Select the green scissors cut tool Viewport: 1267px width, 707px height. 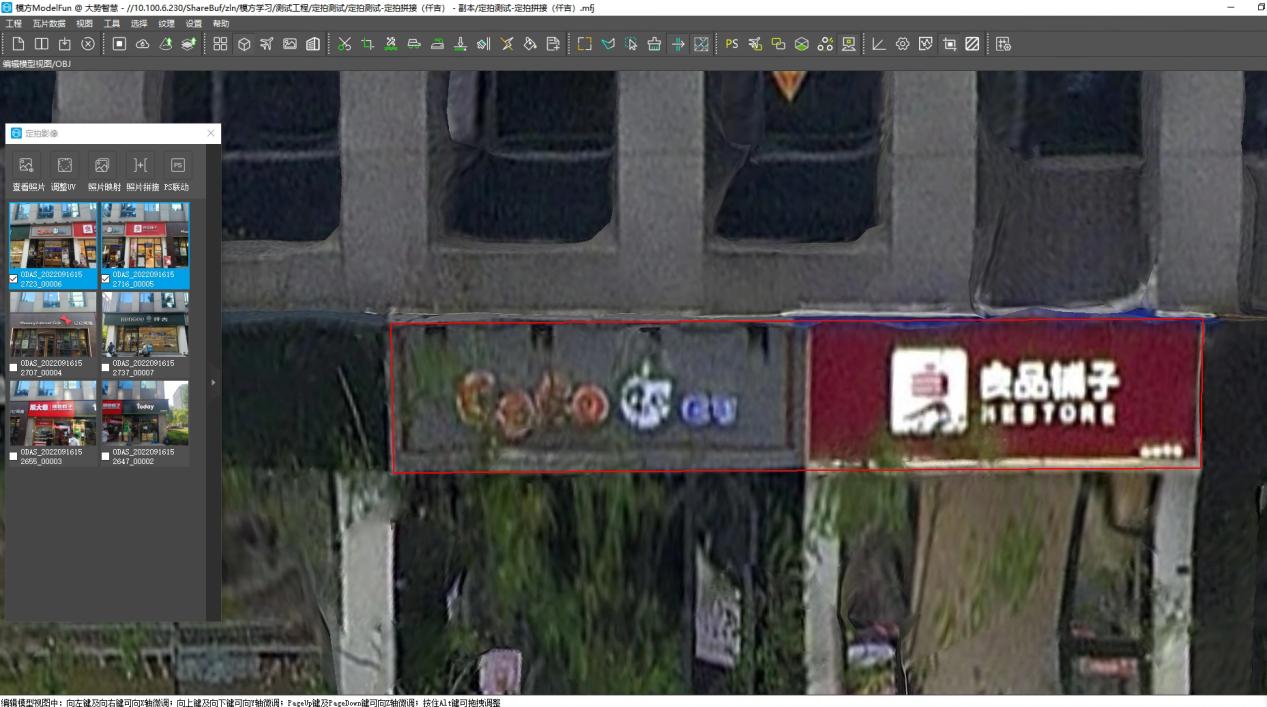point(344,44)
